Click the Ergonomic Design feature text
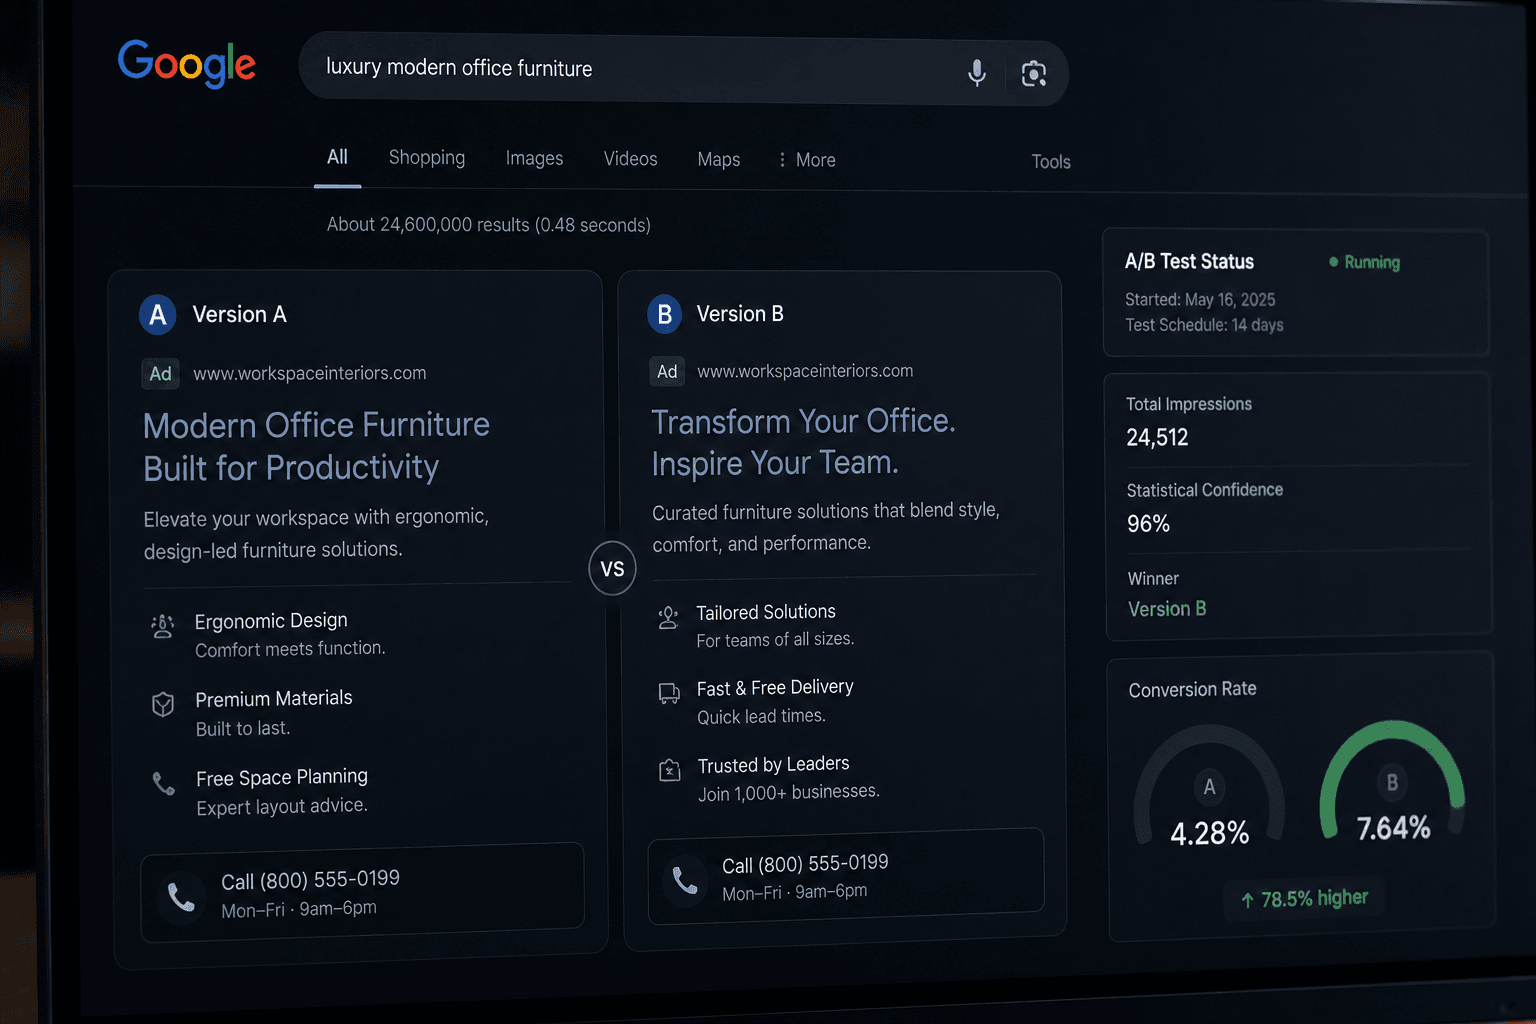 [271, 621]
